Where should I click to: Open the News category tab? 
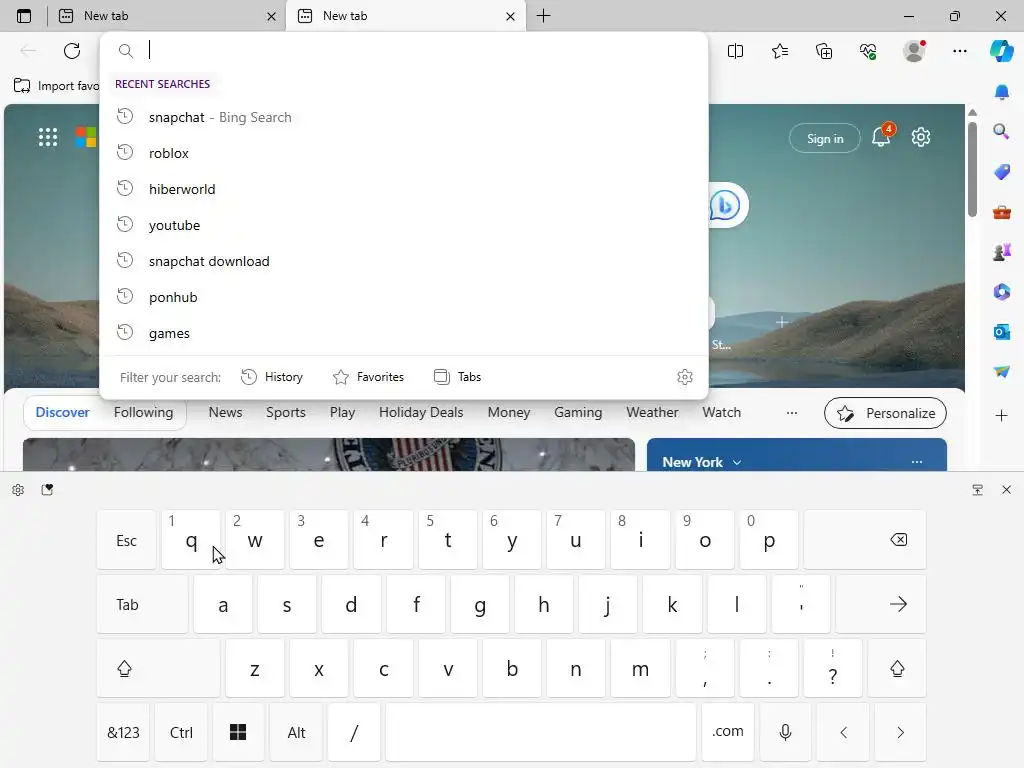pyautogui.click(x=225, y=412)
